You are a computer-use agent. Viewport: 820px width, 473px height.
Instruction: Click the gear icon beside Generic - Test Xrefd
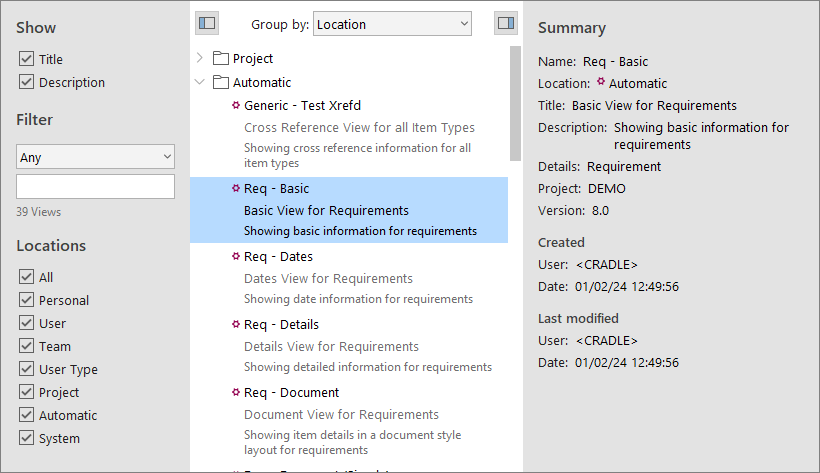tap(236, 105)
